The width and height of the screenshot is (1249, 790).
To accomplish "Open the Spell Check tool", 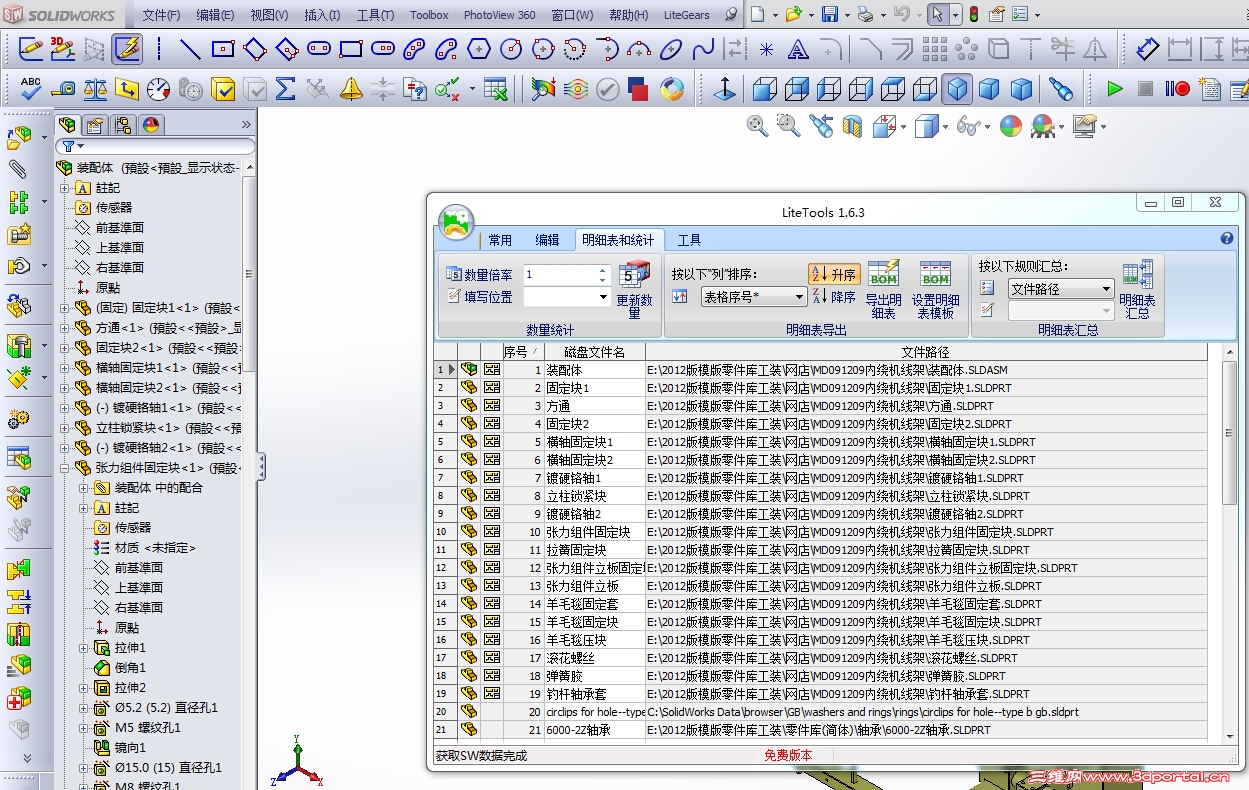I will tap(30, 89).
